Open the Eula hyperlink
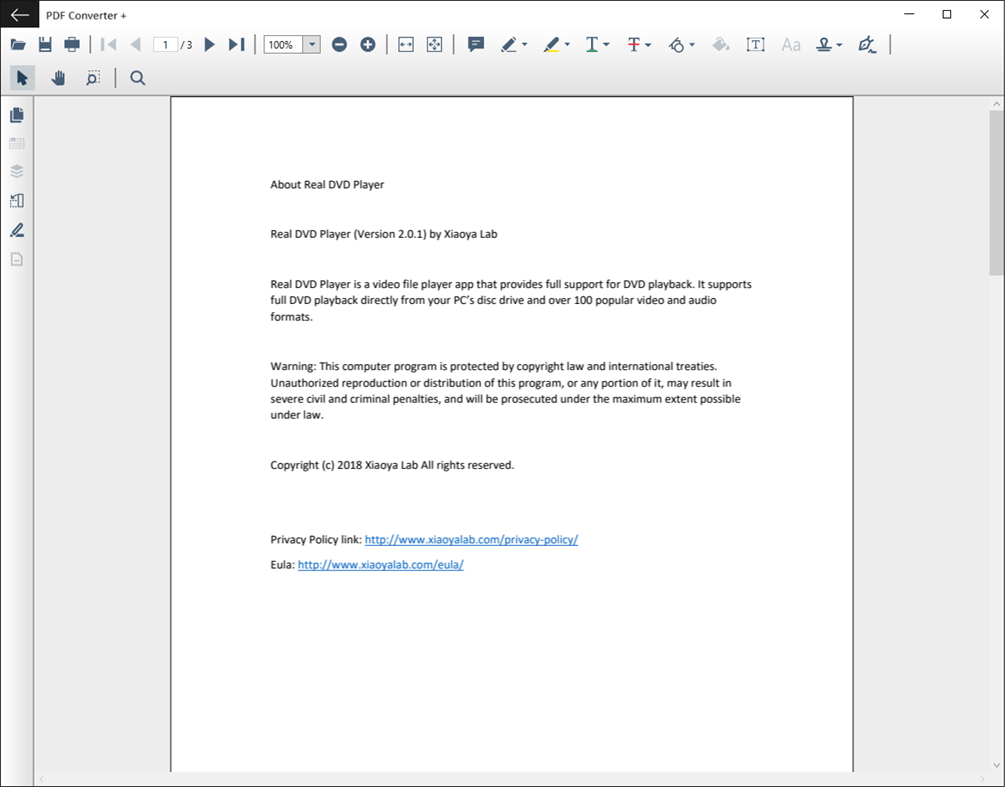 380,564
